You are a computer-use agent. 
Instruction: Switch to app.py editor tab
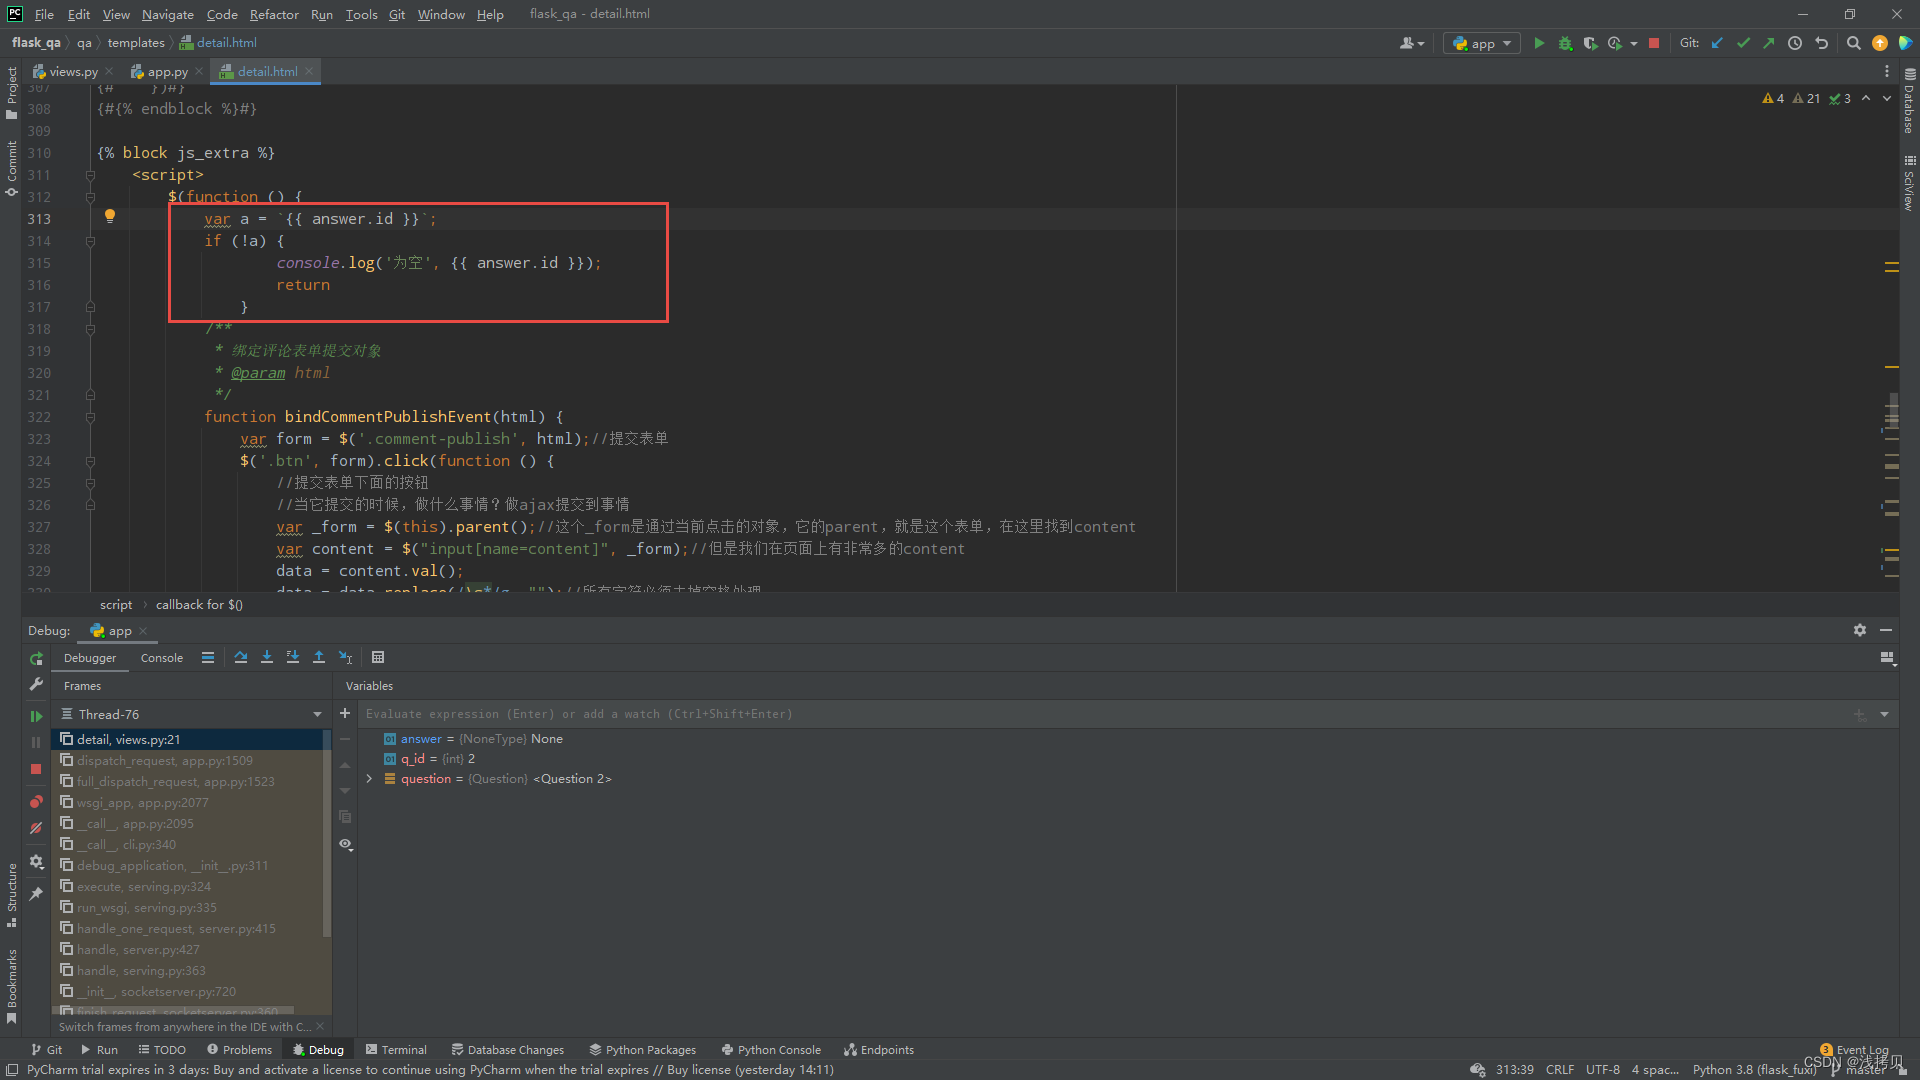click(167, 72)
